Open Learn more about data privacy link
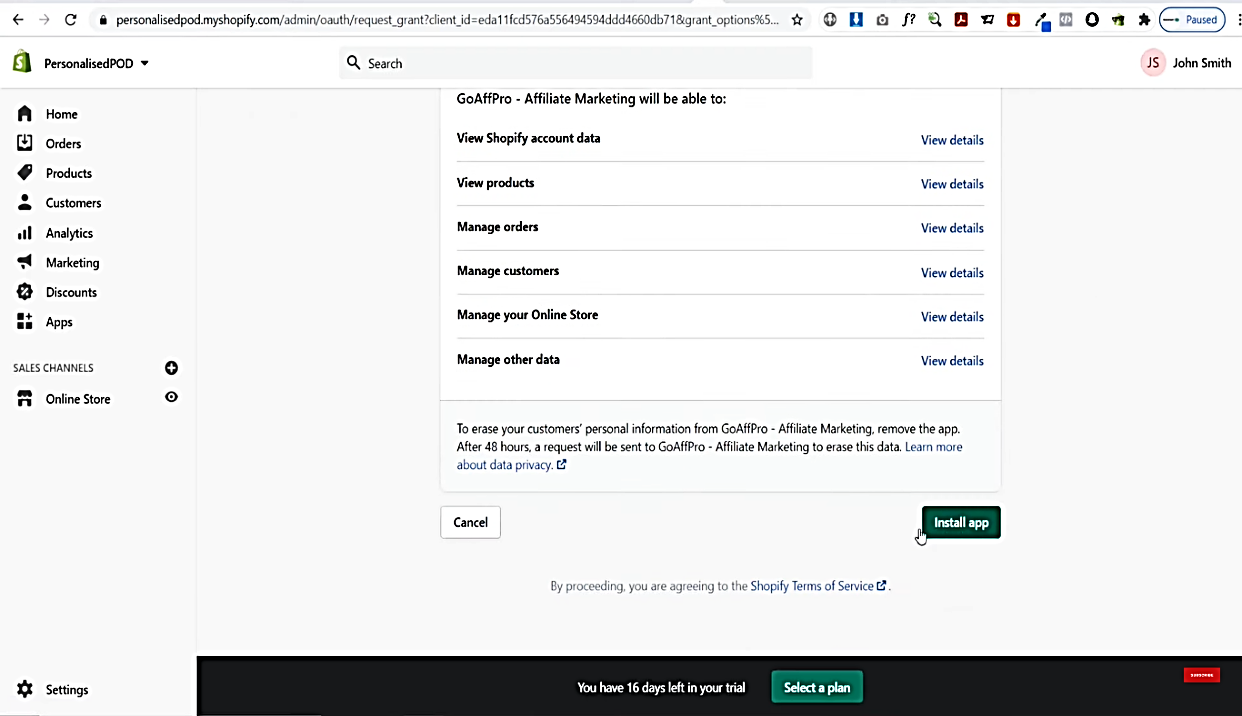1242x716 pixels. (934, 447)
